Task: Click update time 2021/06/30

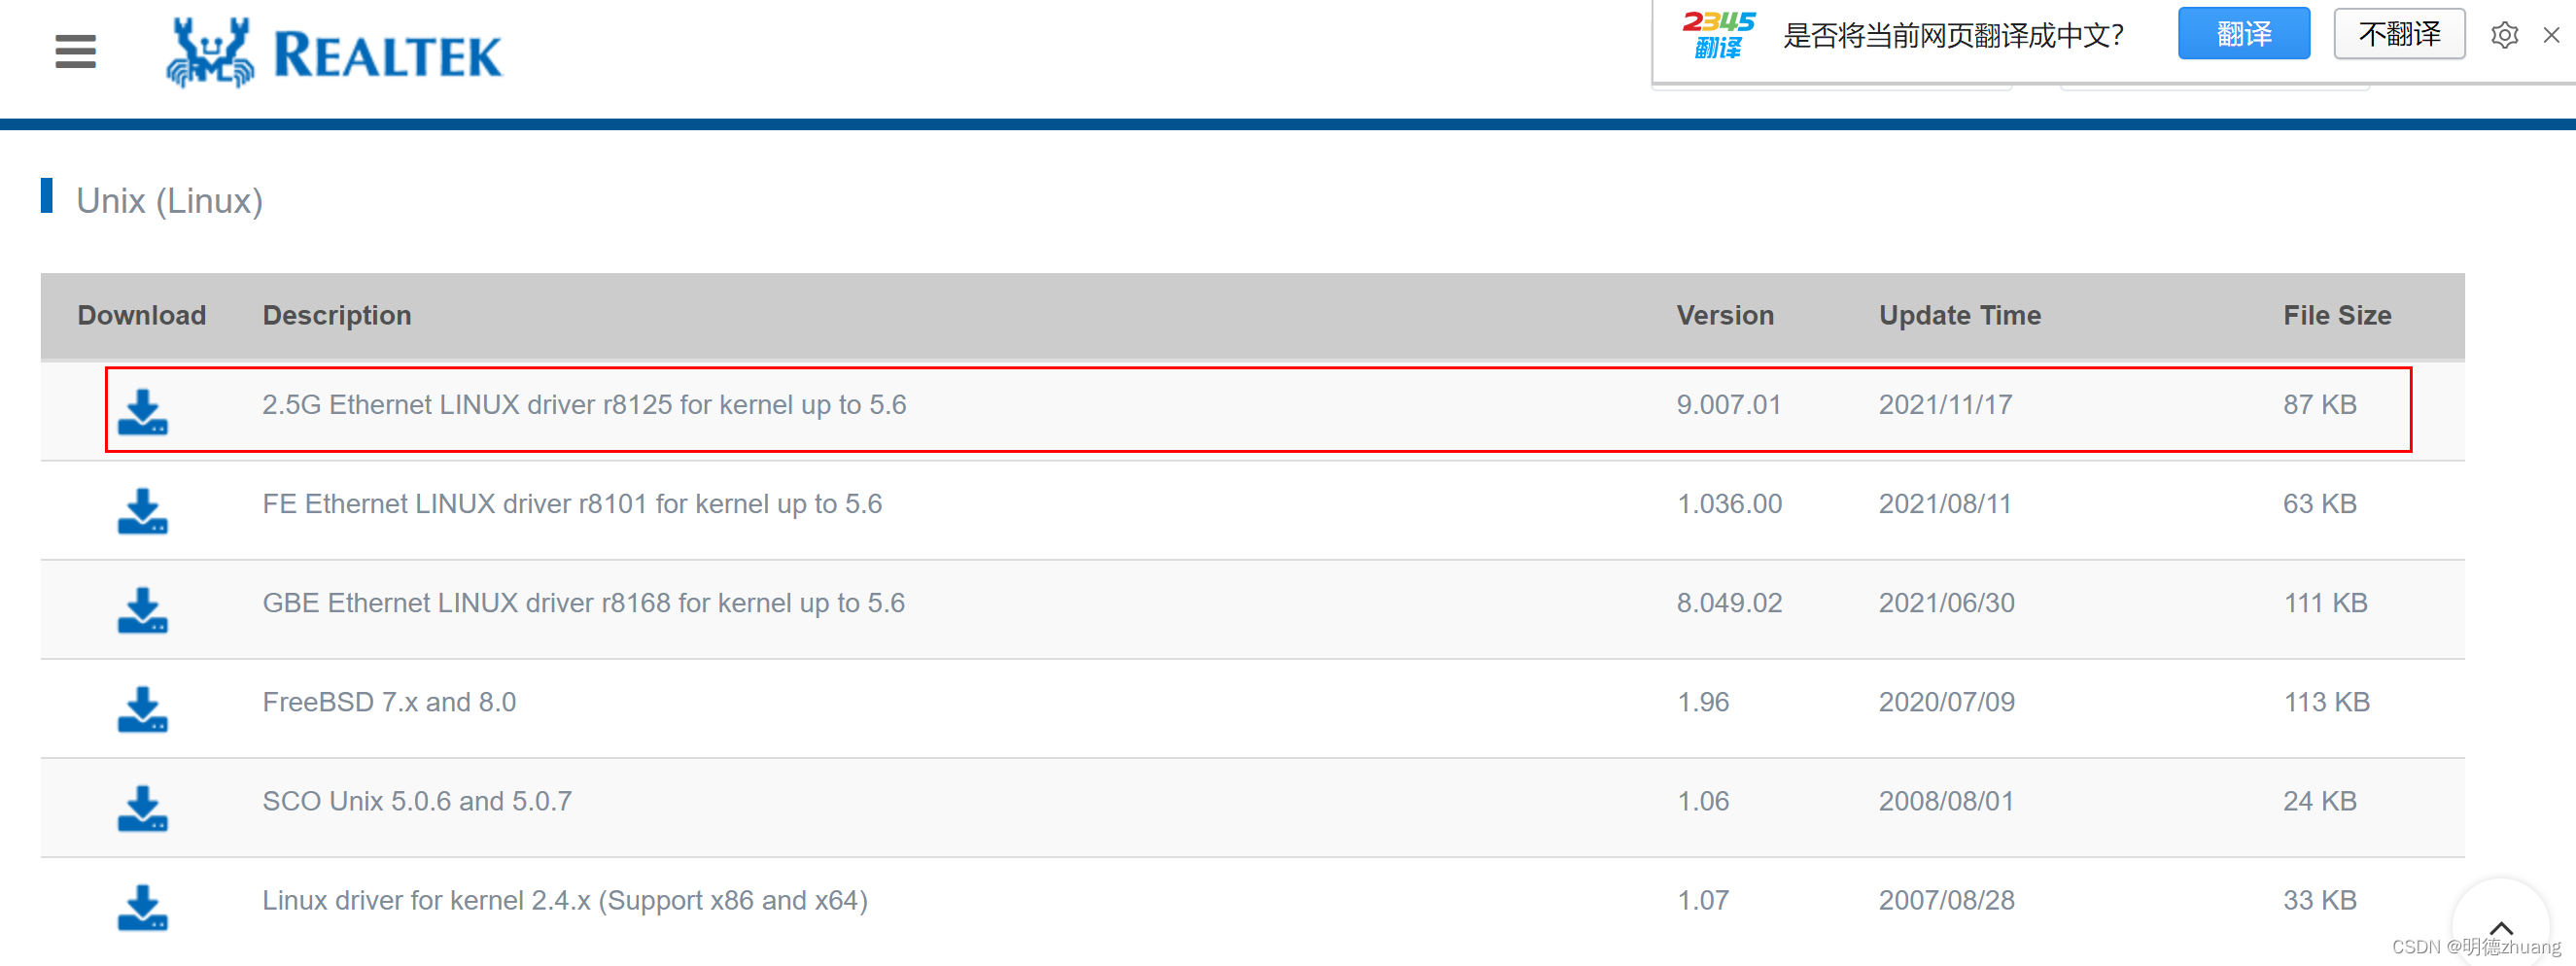Action: [x=1946, y=602]
